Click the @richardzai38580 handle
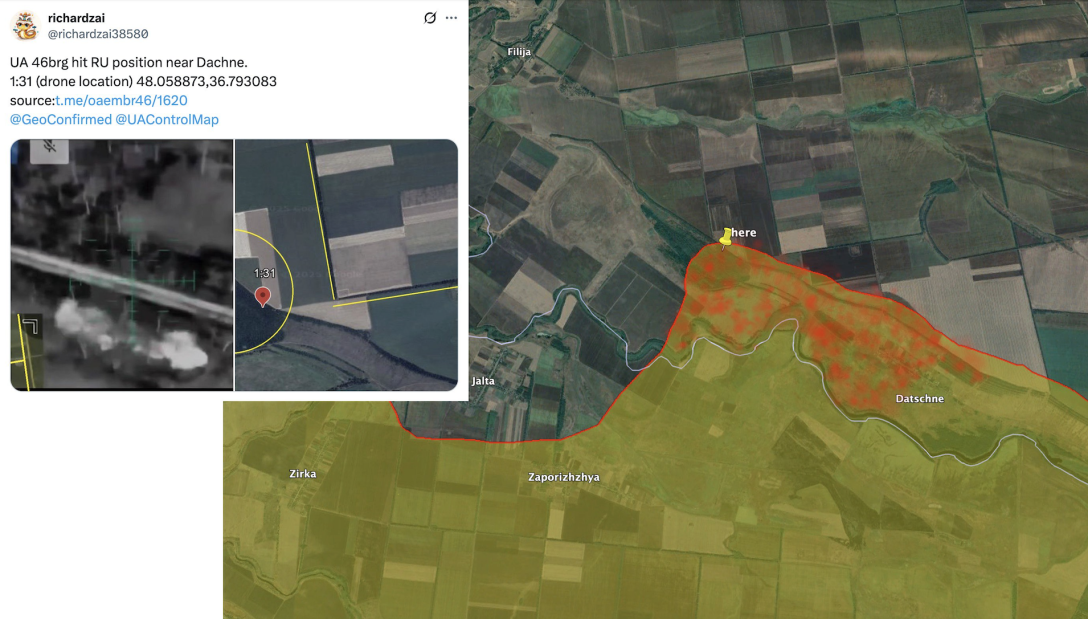Viewport: 1088px width, 619px height. coord(98,34)
